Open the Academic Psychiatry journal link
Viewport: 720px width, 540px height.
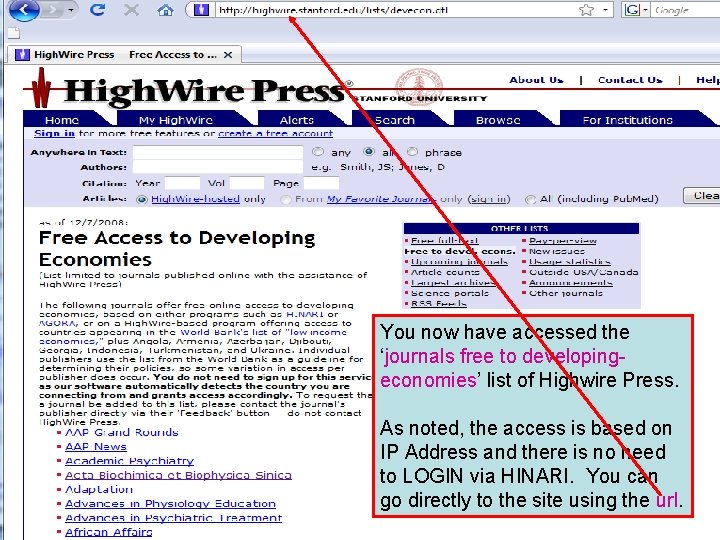point(129,461)
